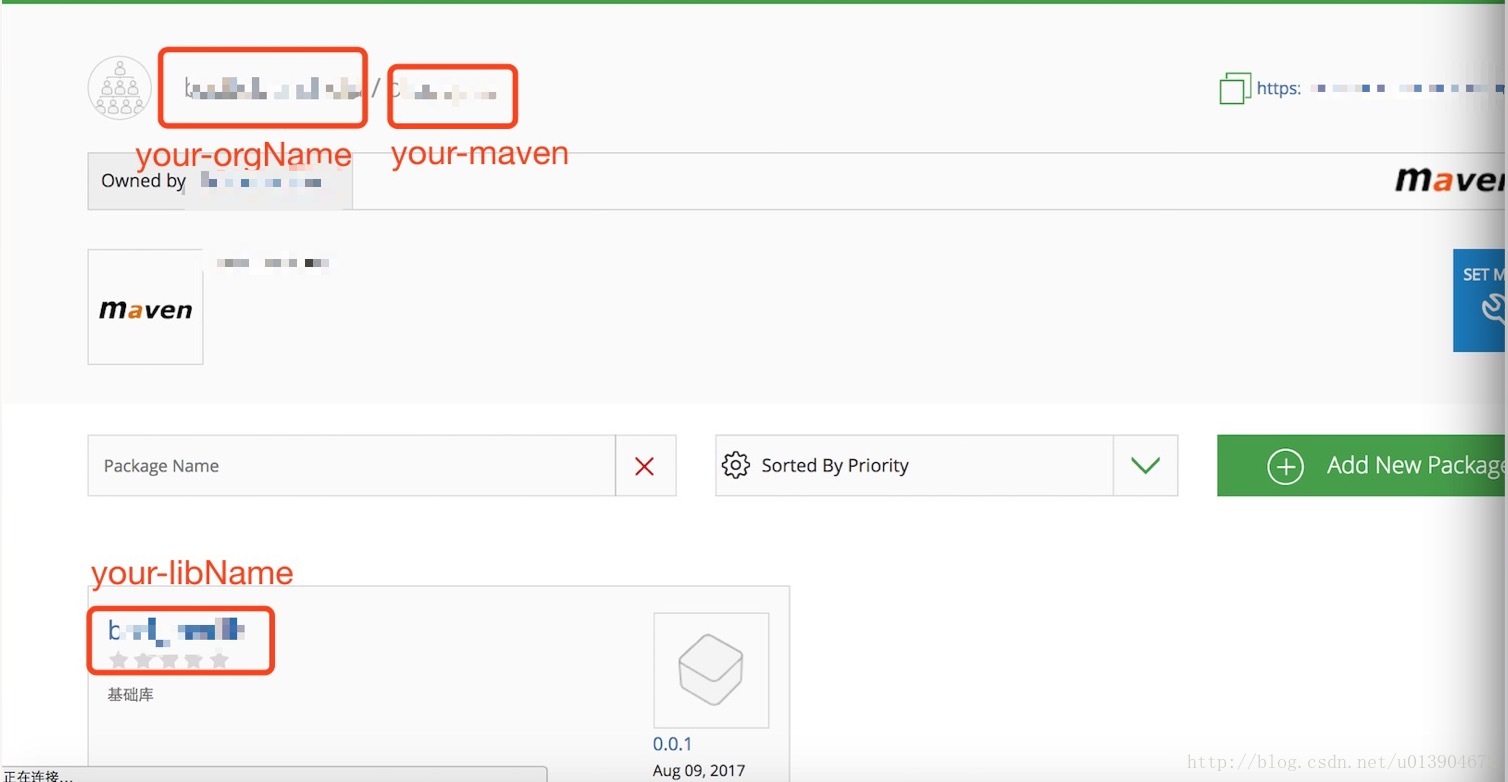Select the Sorted By Priority text
The height and width of the screenshot is (782, 1508).
[835, 466]
